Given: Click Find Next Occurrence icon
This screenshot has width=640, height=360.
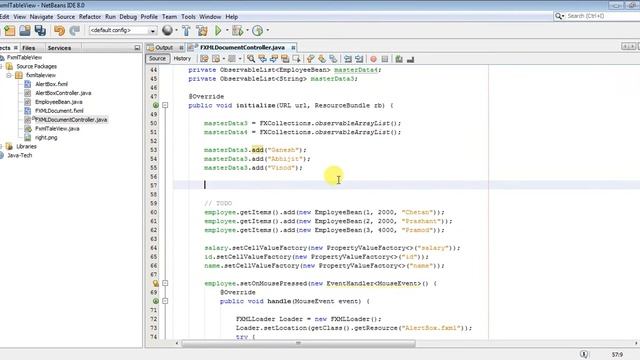Looking at the screenshot, I should (273, 59).
